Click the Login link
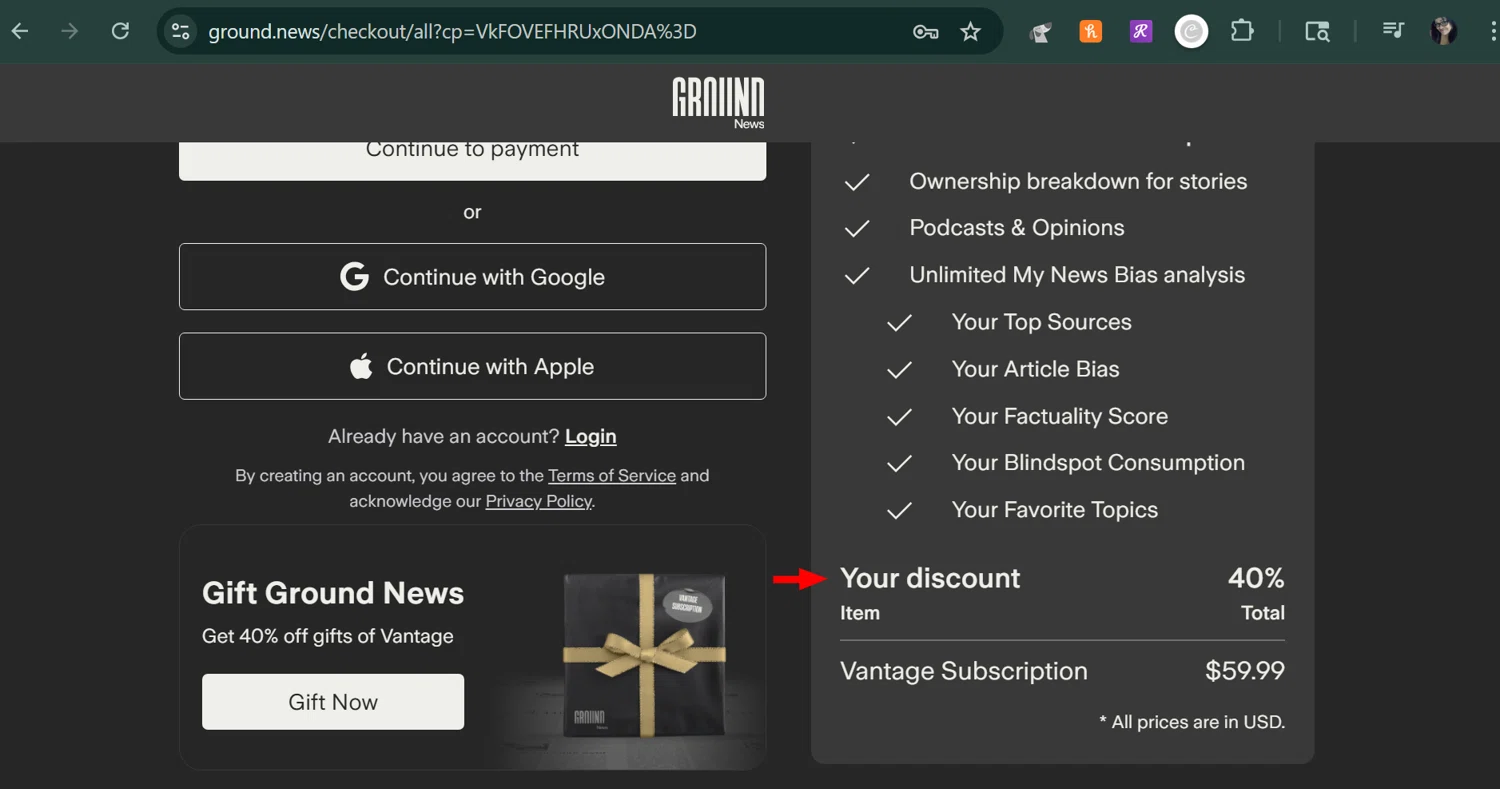This screenshot has width=1500, height=789. coord(590,436)
